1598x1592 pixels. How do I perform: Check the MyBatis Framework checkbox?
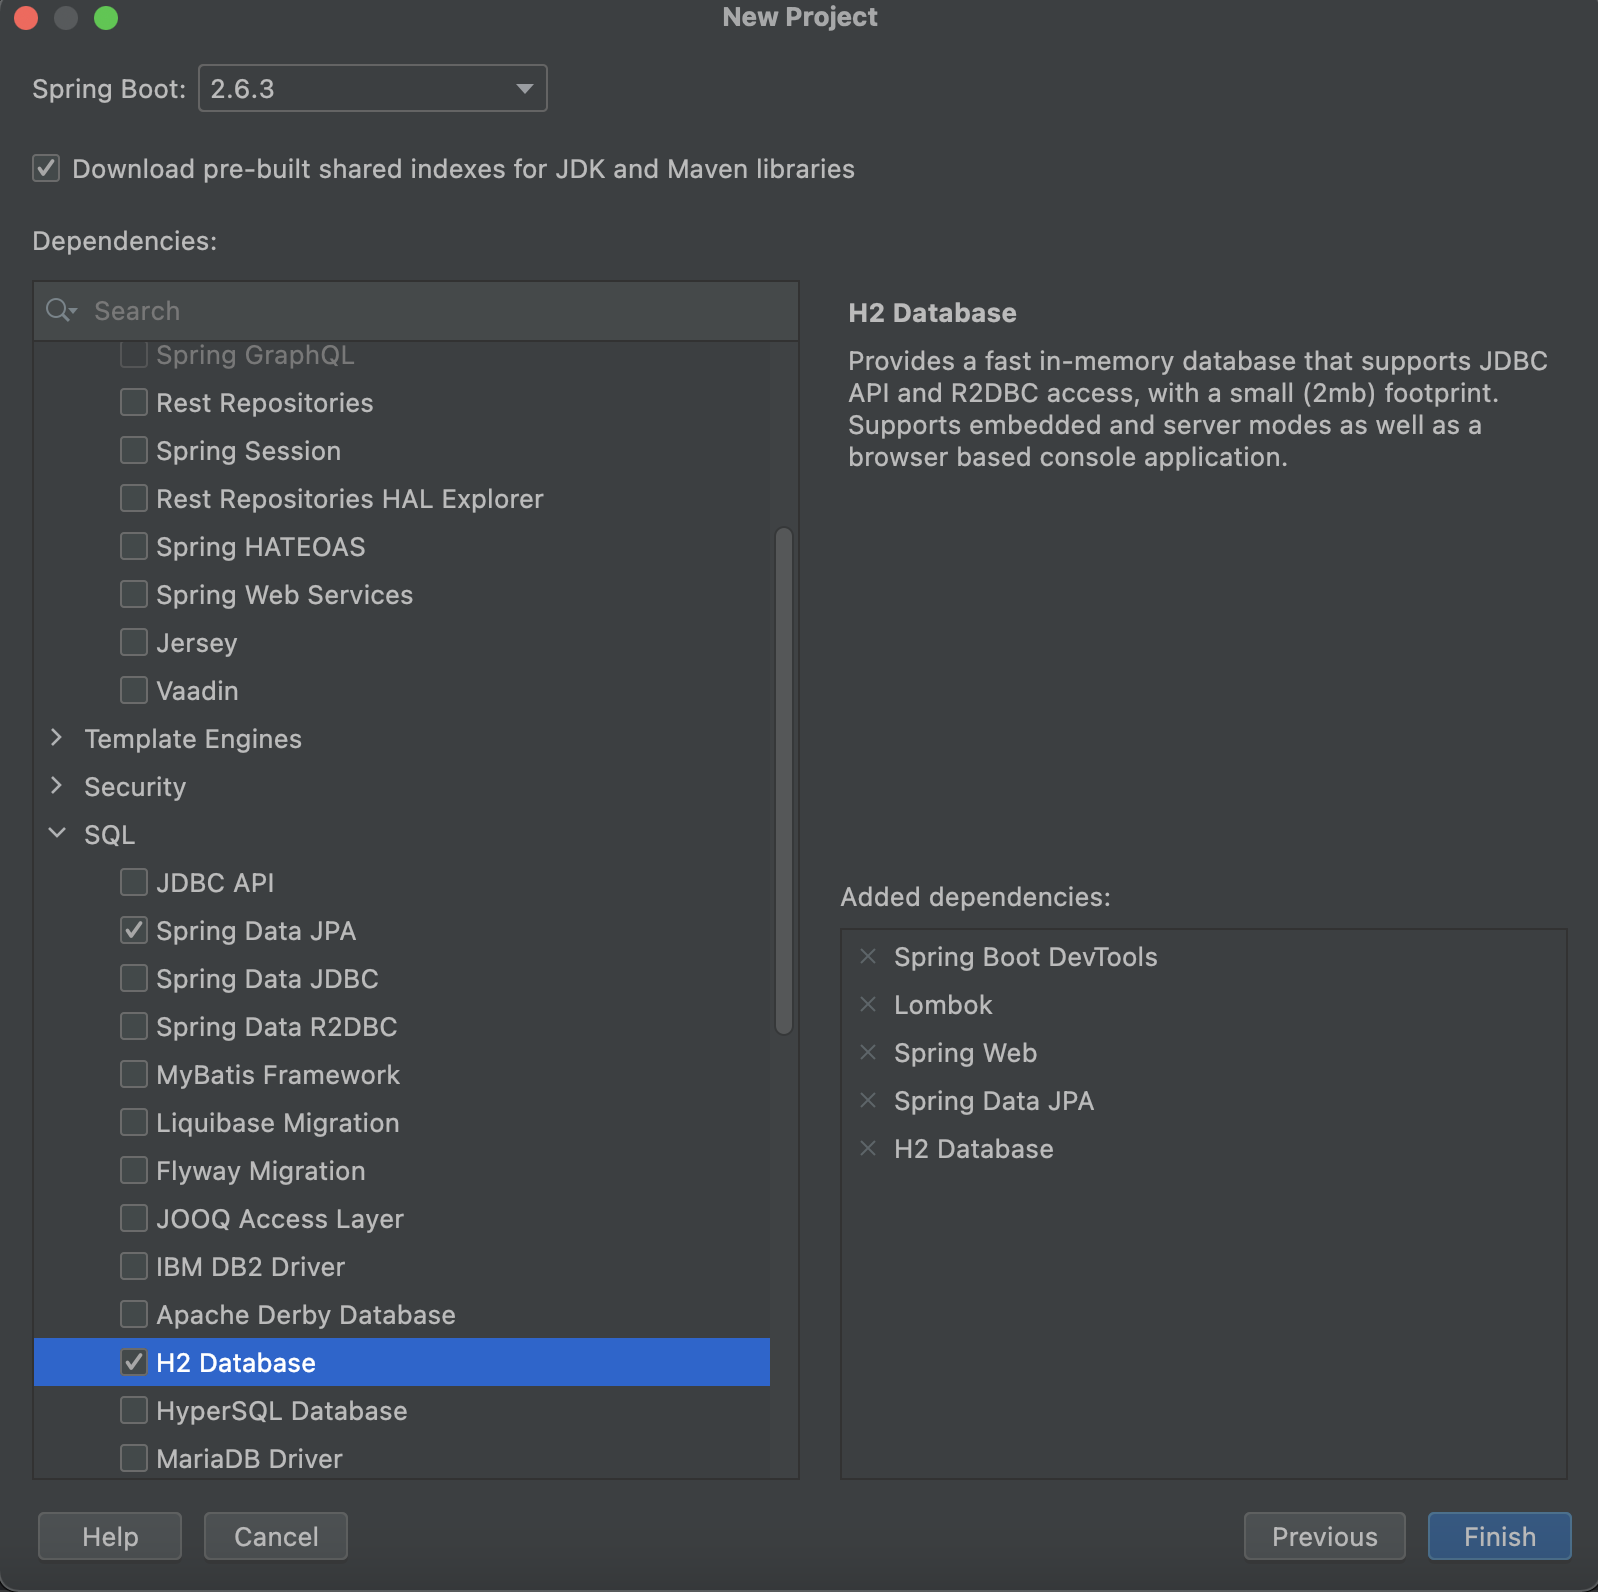(134, 1074)
